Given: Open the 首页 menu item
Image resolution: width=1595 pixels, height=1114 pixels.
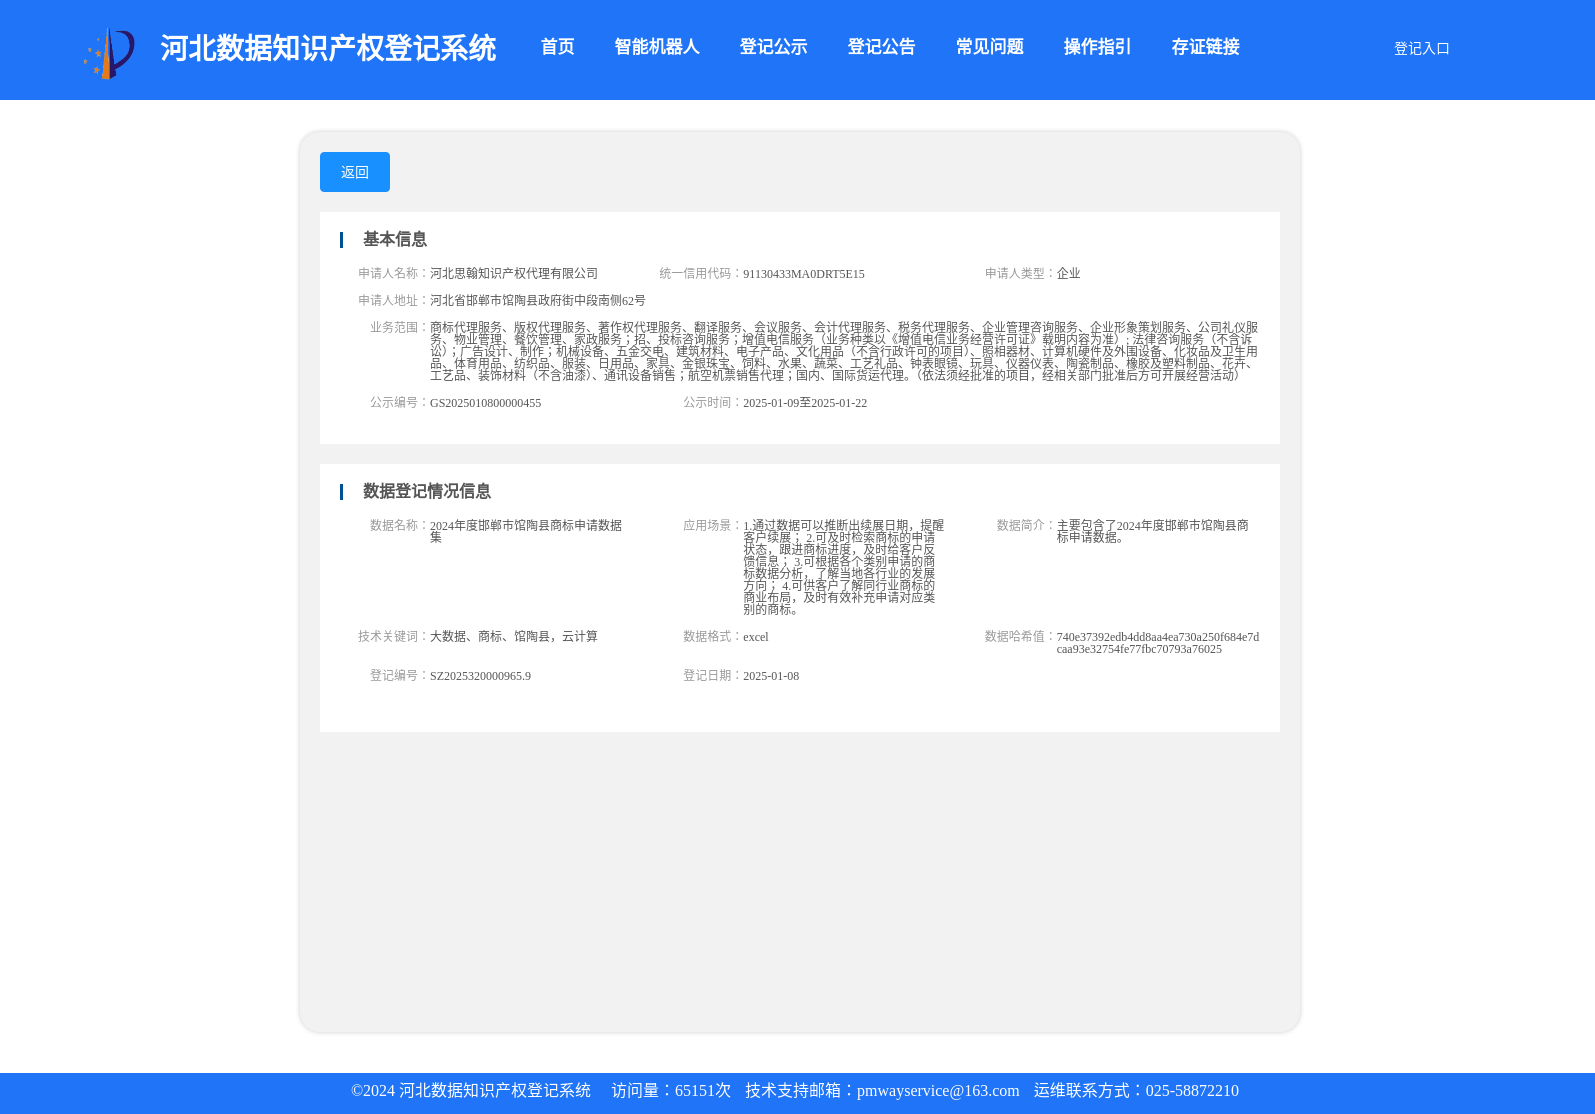Looking at the screenshot, I should point(557,47).
